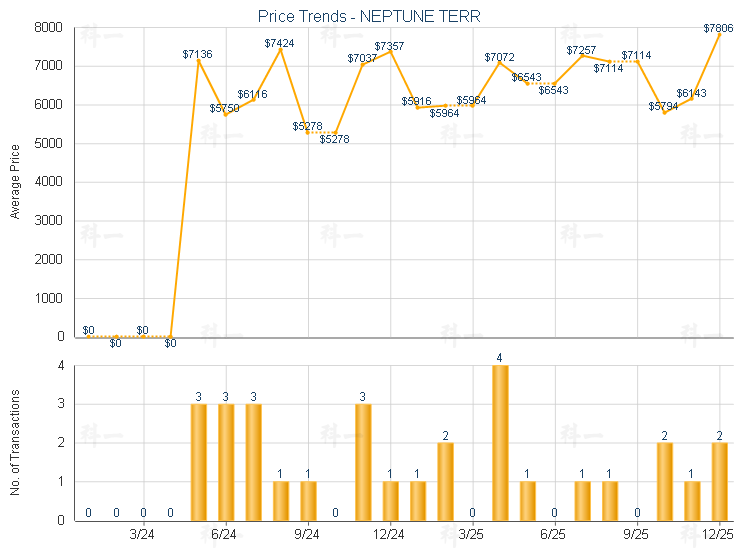The width and height of the screenshot is (740, 550).
Task: Click the tallest bar with 4 transactions
Action: tap(500, 442)
